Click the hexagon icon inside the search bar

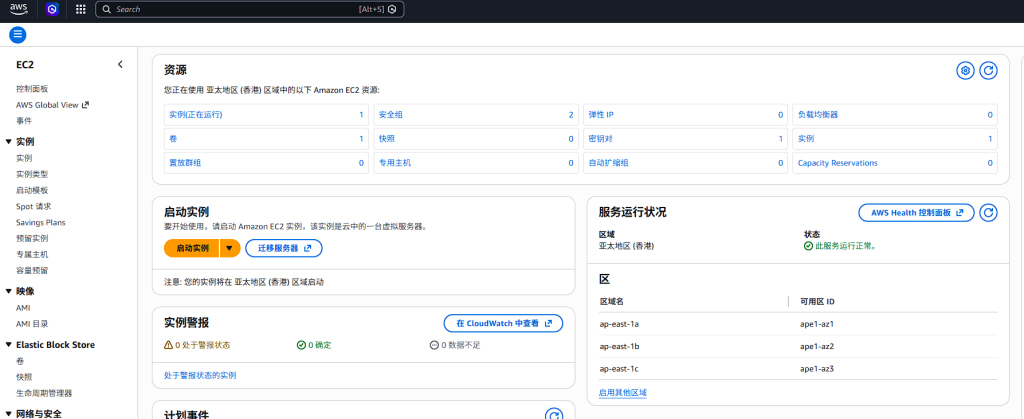click(392, 9)
